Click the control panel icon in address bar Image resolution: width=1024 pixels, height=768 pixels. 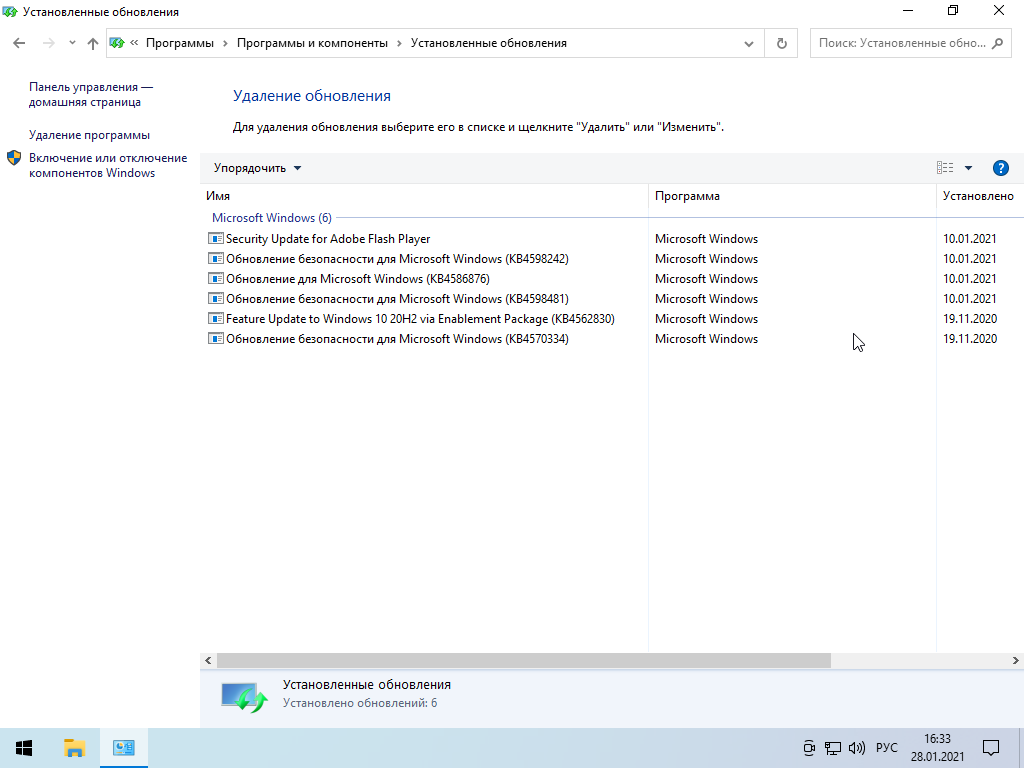(117, 43)
